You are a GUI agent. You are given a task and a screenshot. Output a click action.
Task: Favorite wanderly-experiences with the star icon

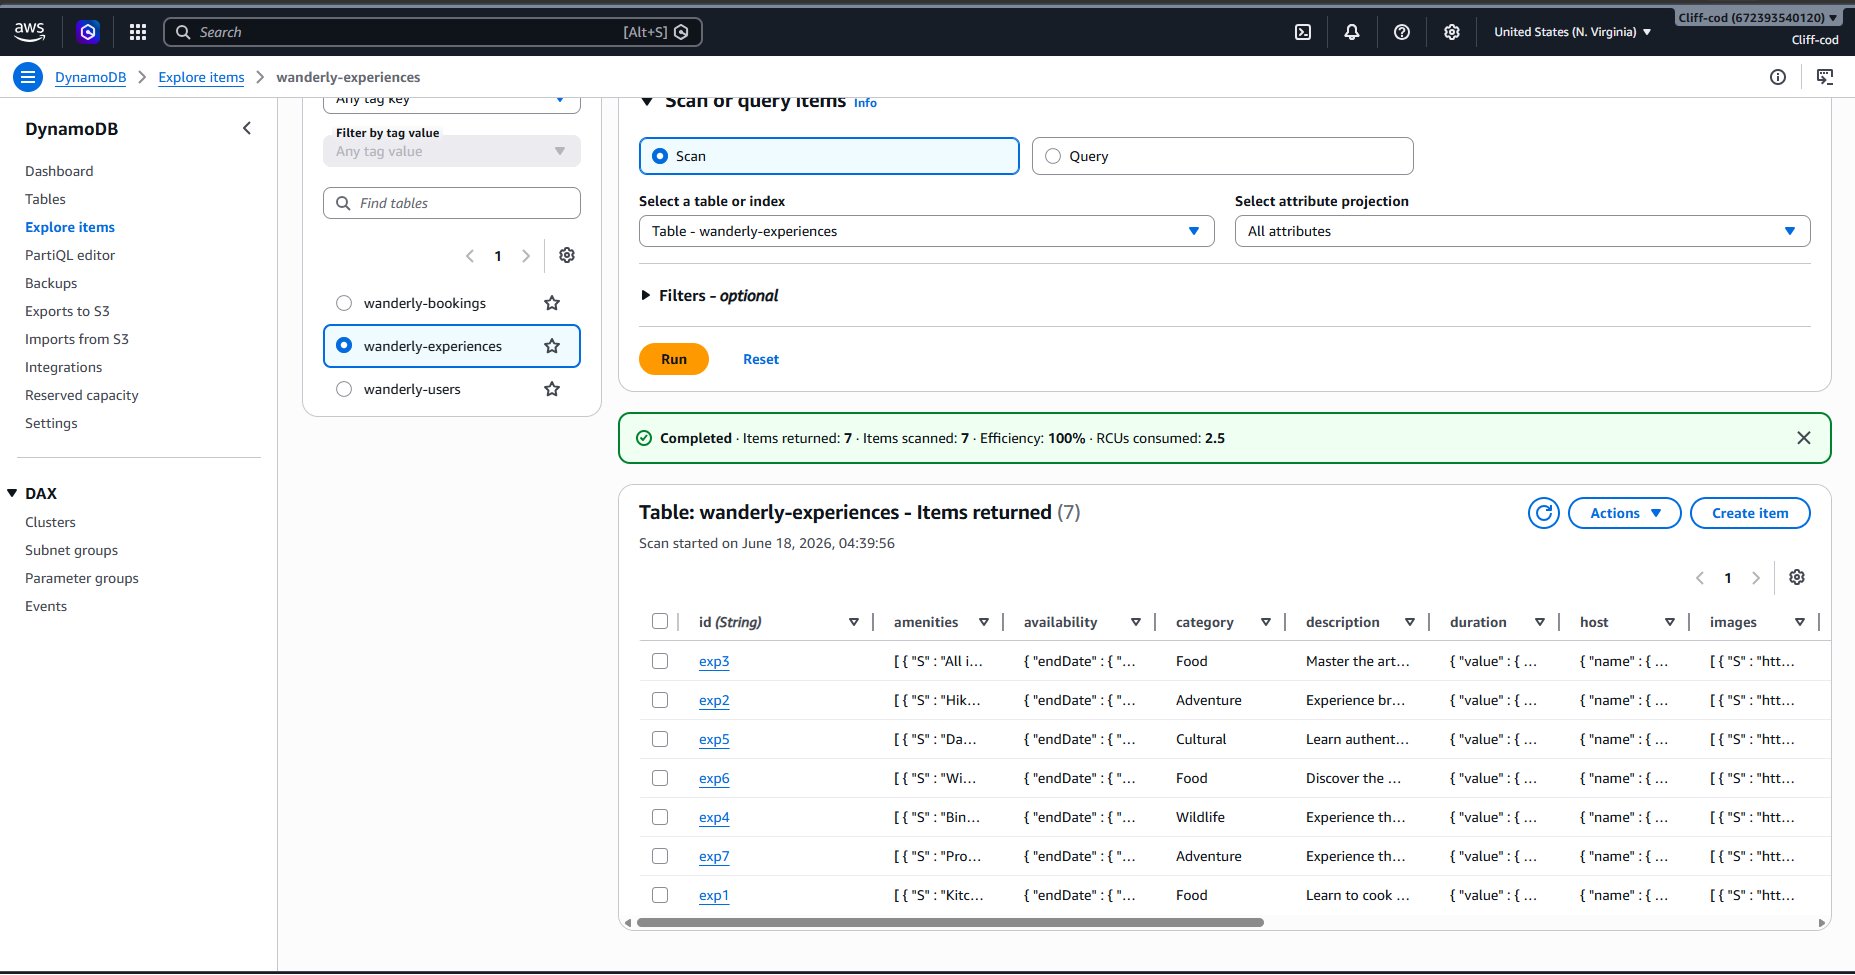552,346
